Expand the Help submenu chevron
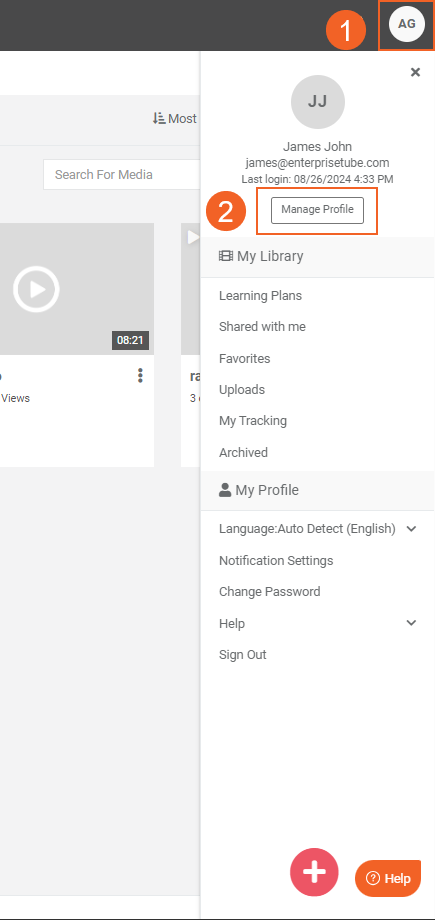This screenshot has width=435, height=920. (412, 623)
